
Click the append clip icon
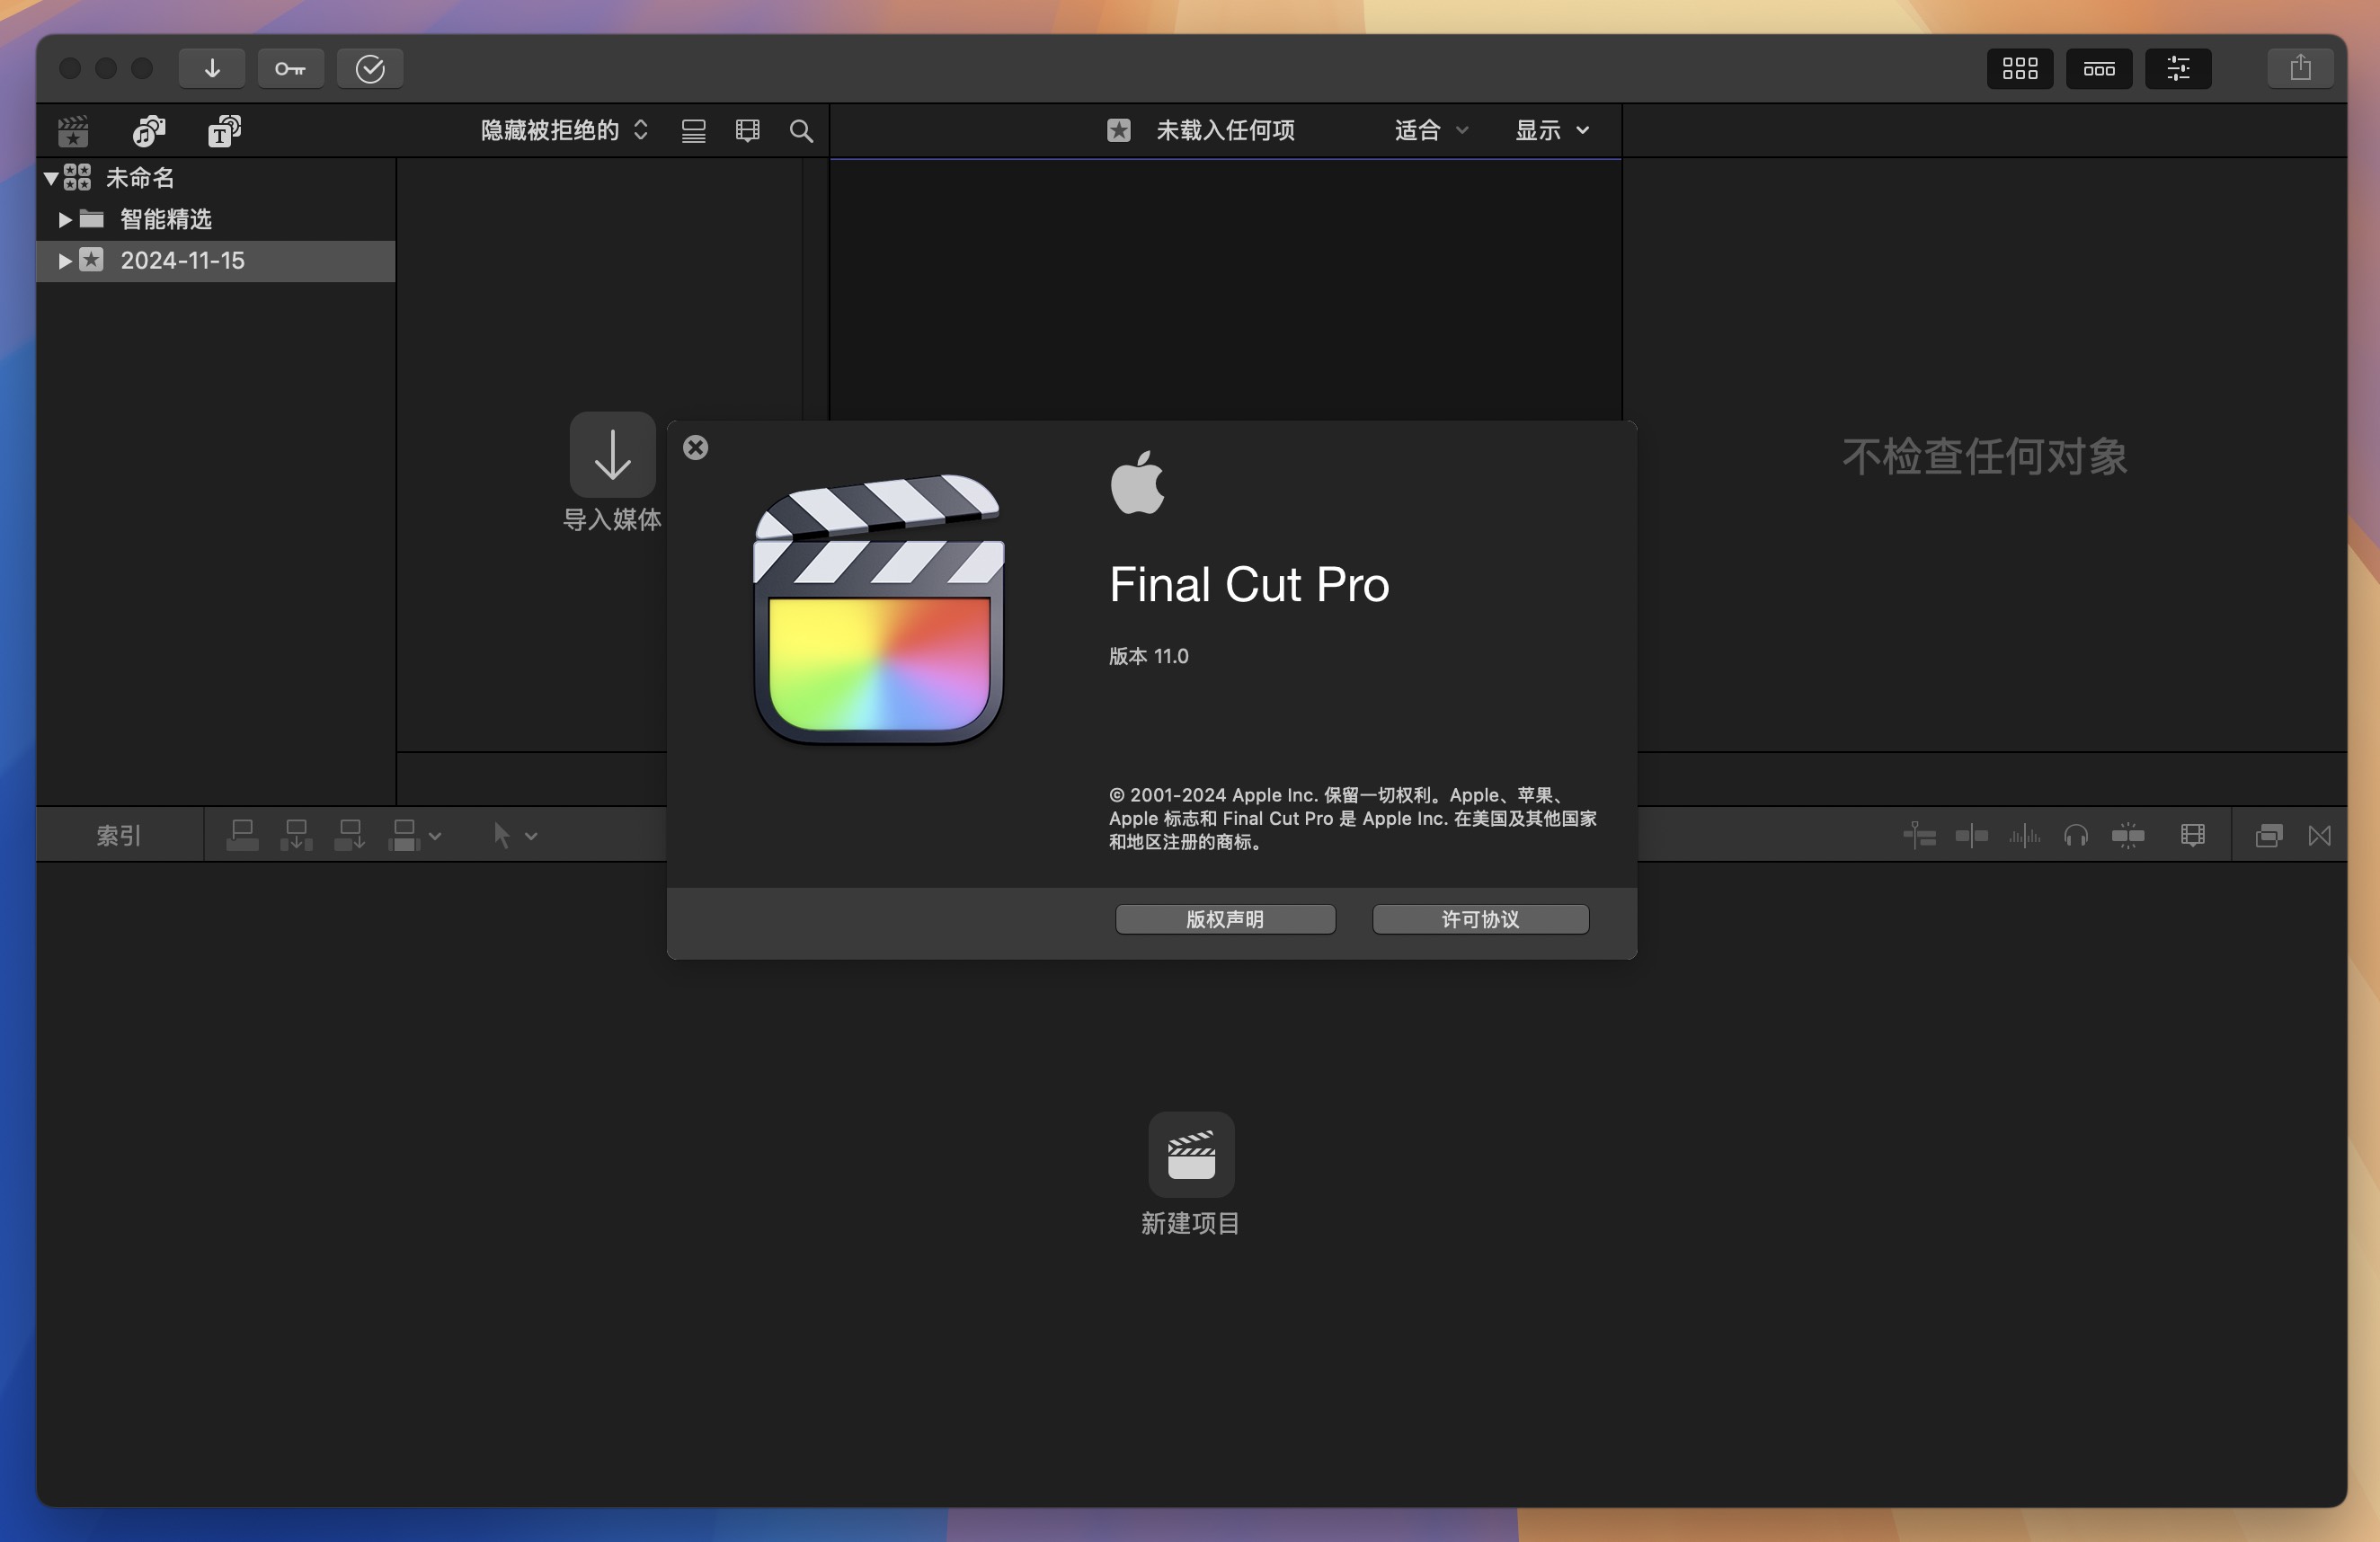[x=349, y=835]
